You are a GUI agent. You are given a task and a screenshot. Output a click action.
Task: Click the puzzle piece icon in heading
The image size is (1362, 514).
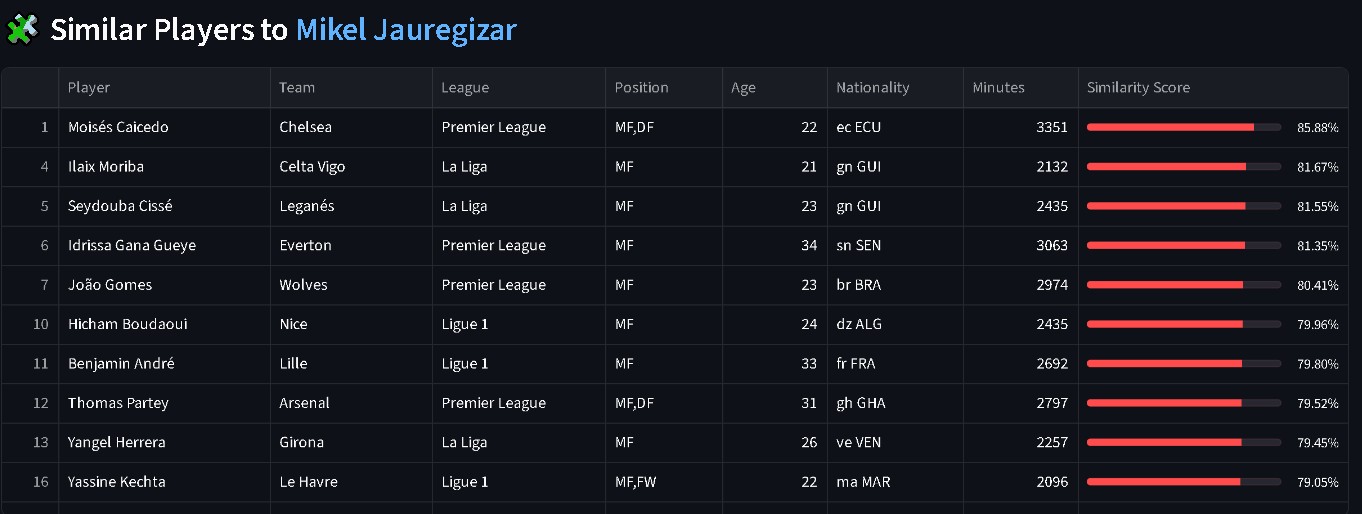pos(23,29)
